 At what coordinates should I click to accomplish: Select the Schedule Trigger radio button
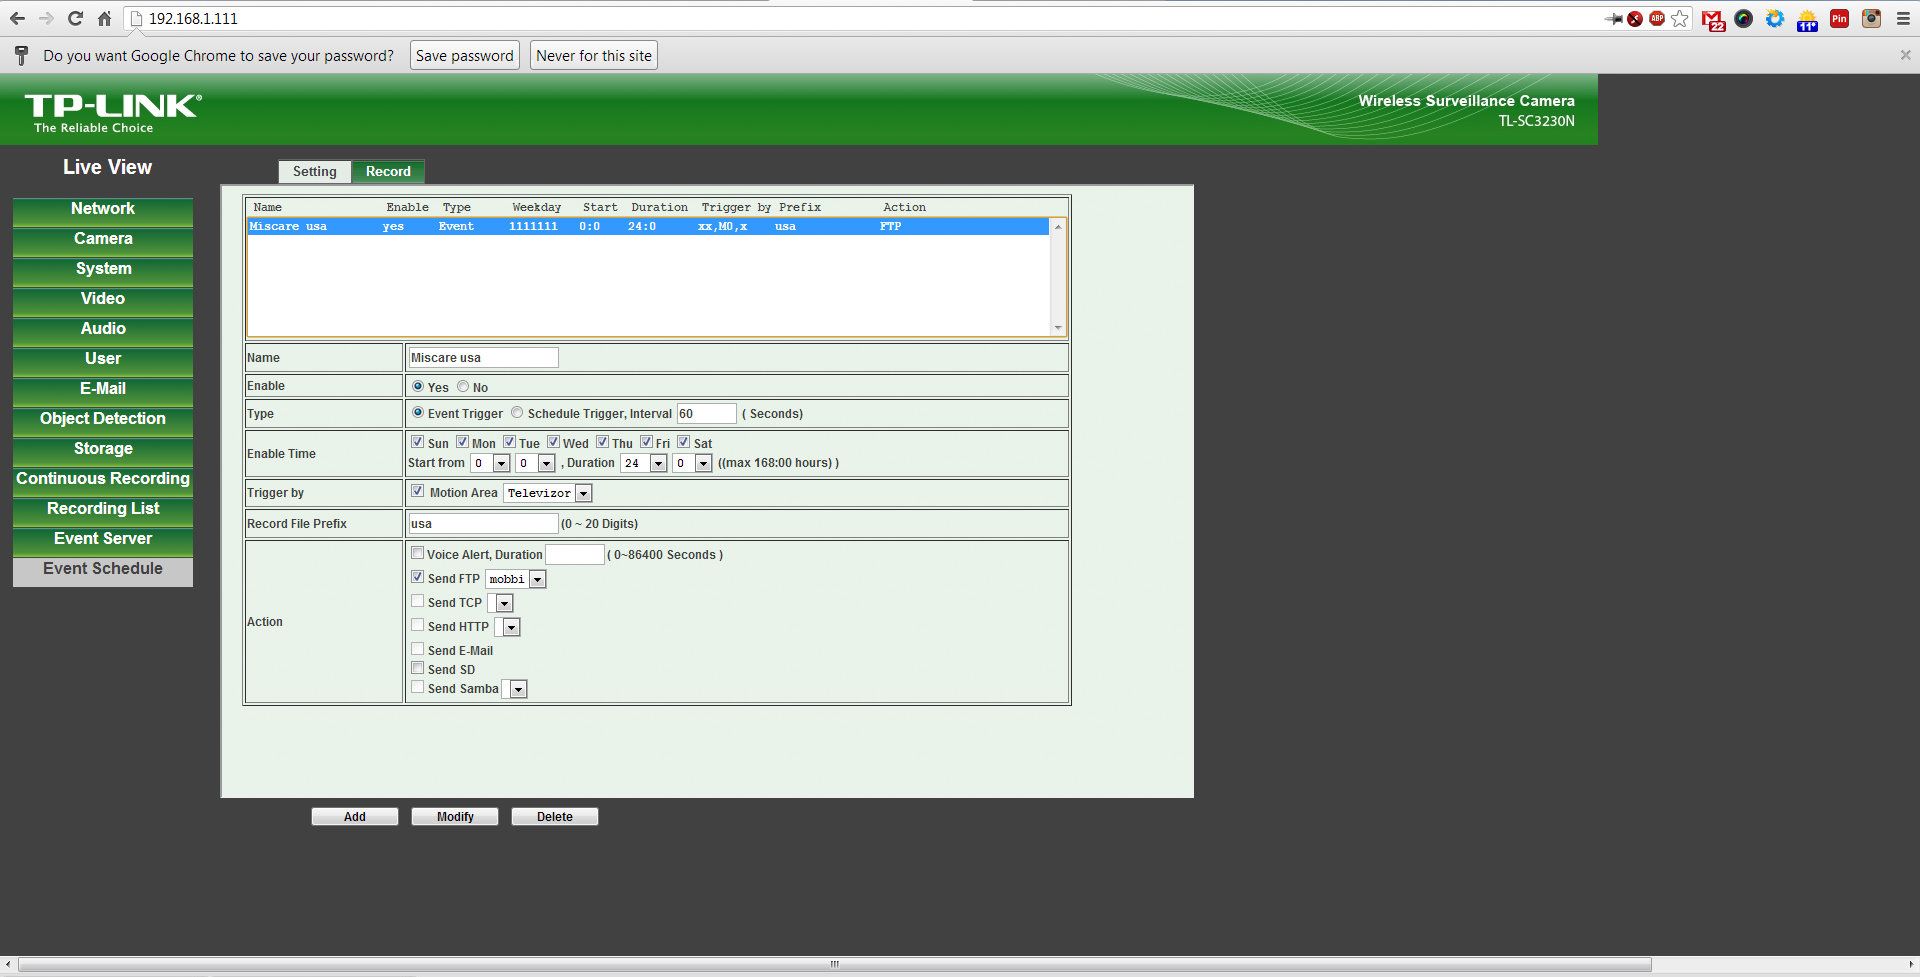click(517, 413)
